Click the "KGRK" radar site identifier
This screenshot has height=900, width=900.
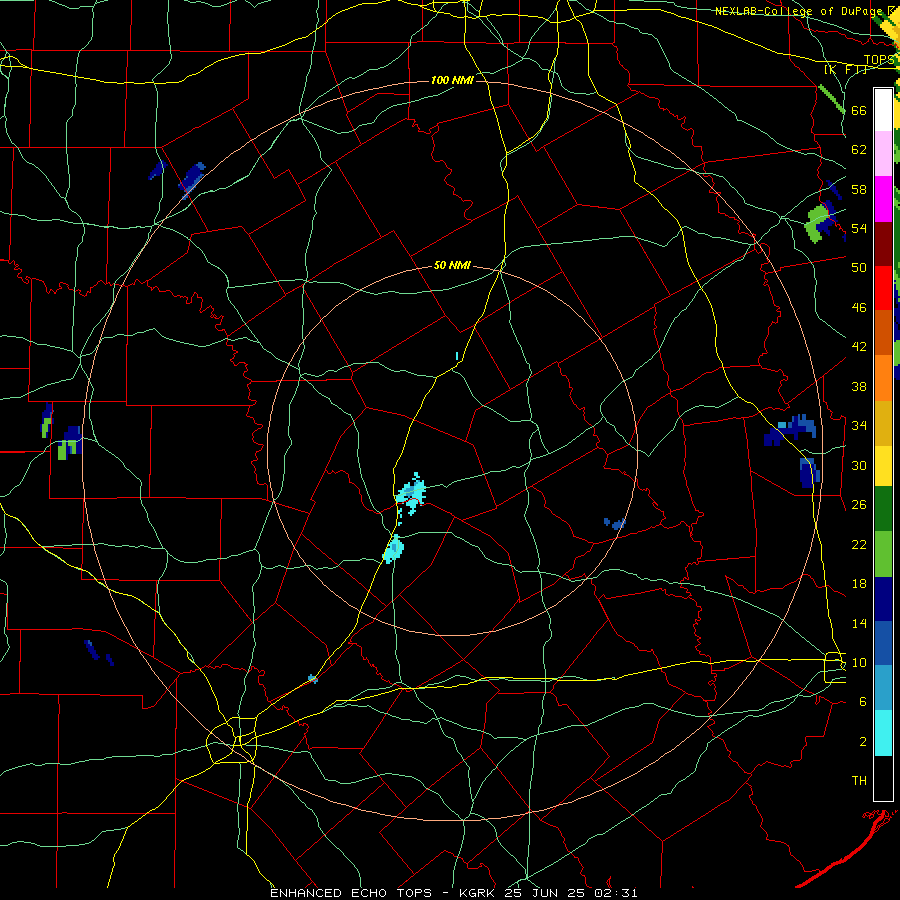[x=477, y=893]
